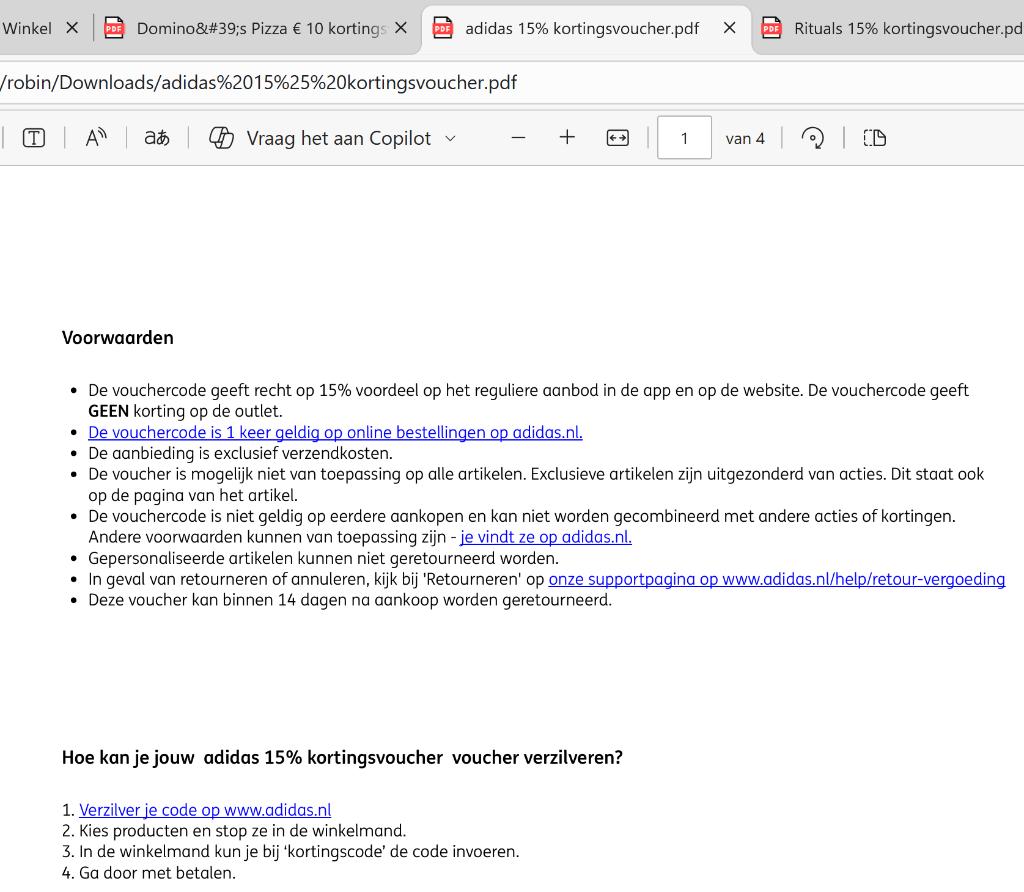Switch to the Winkel tab
The image size is (1024, 892).
(27, 28)
